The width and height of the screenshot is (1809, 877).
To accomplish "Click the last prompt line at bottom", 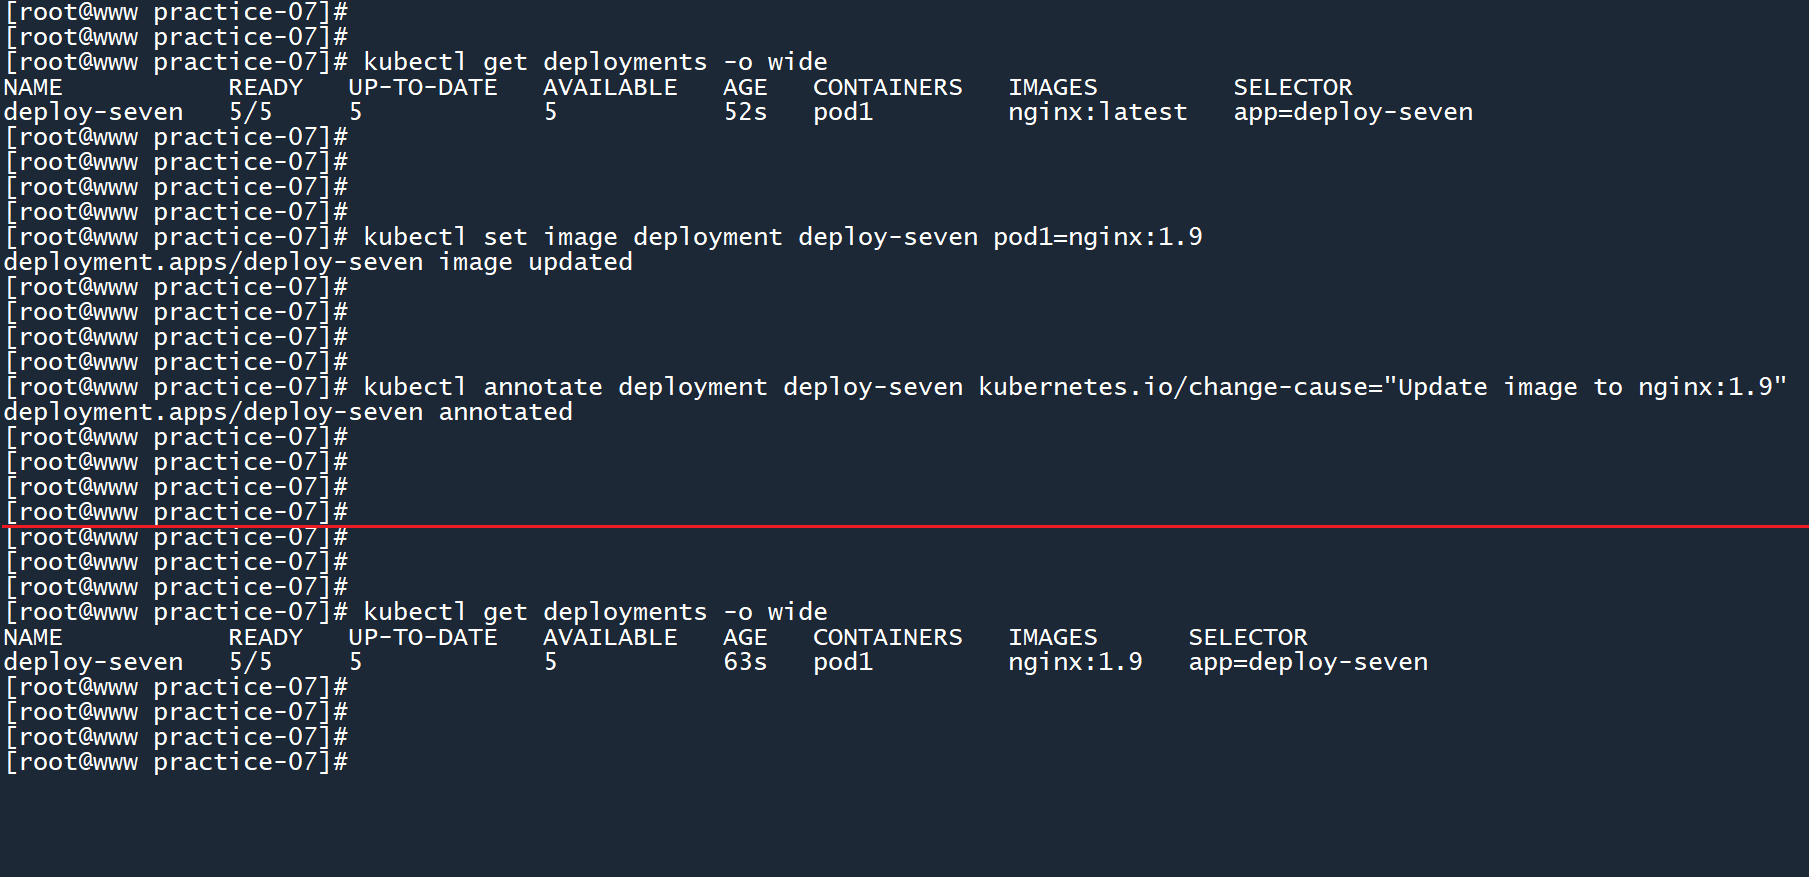I will pos(176,762).
